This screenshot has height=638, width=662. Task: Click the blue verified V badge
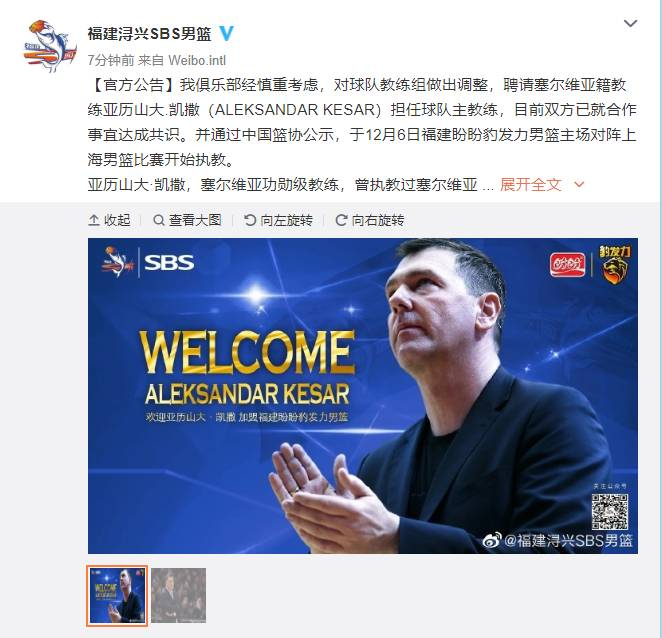click(x=226, y=33)
